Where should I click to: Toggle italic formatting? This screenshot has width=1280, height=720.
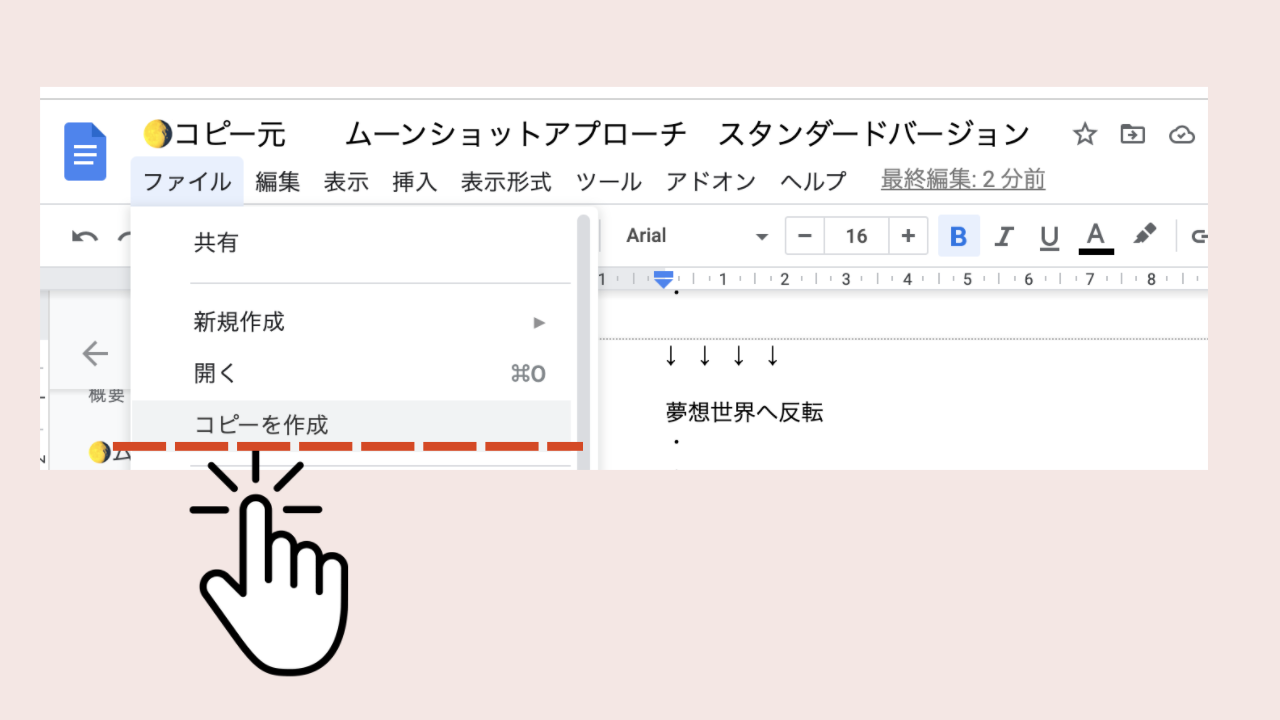[1004, 237]
